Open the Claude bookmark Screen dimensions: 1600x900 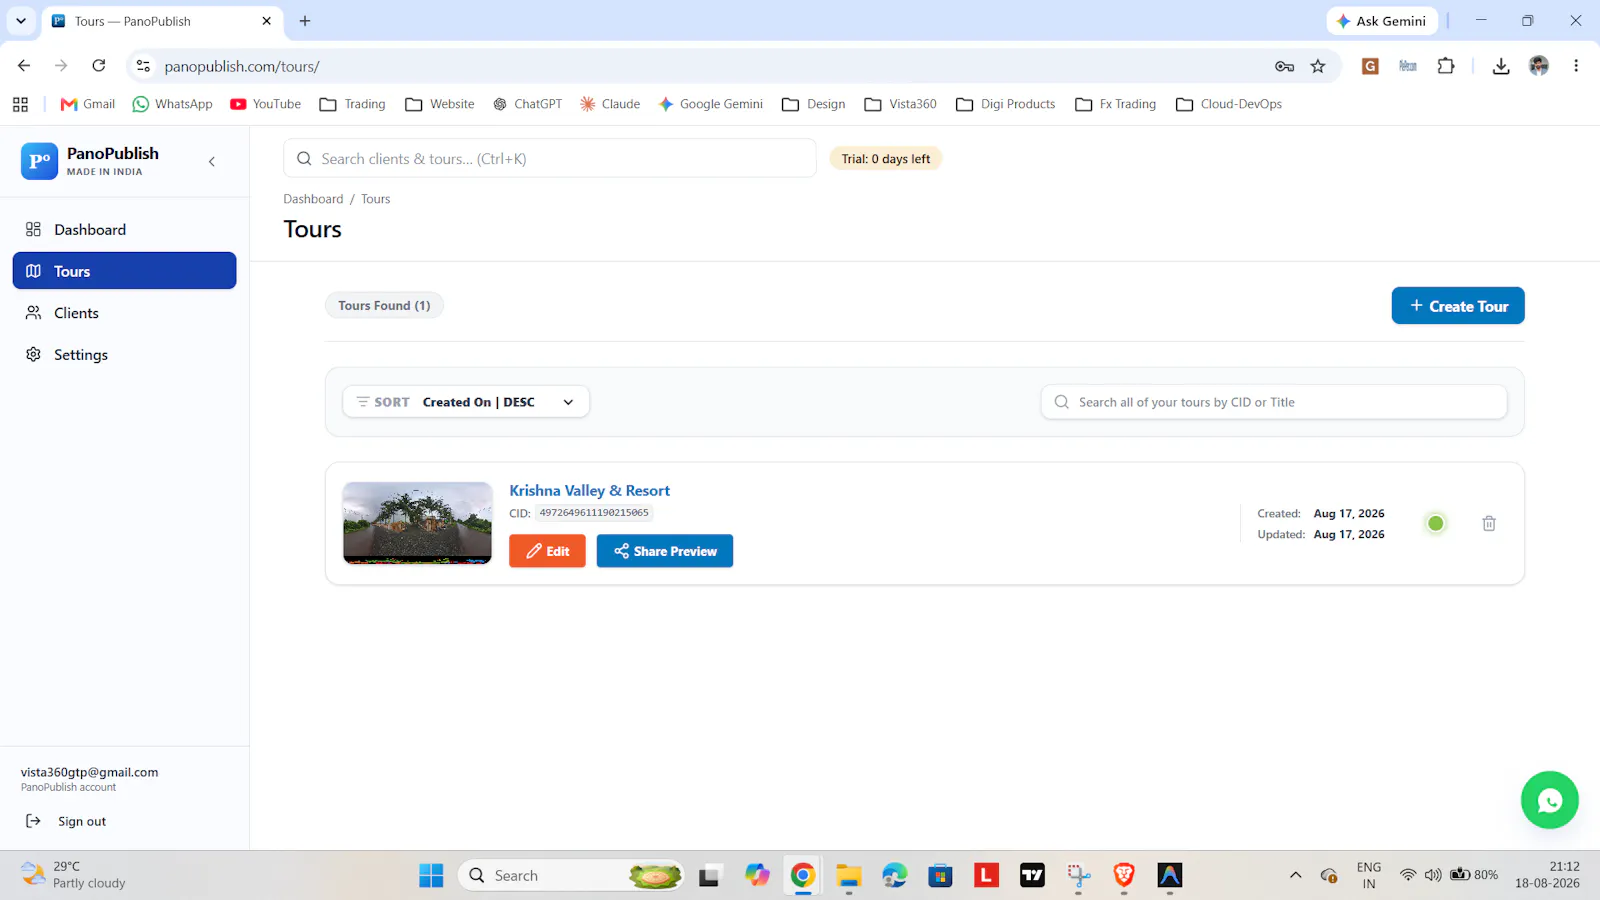coord(610,104)
